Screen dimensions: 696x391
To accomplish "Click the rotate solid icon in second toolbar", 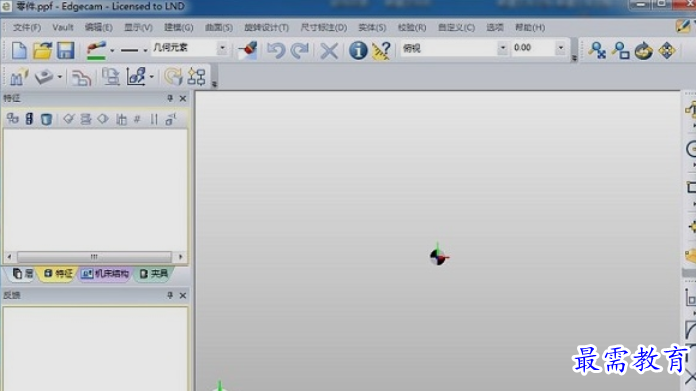I will tap(173, 76).
